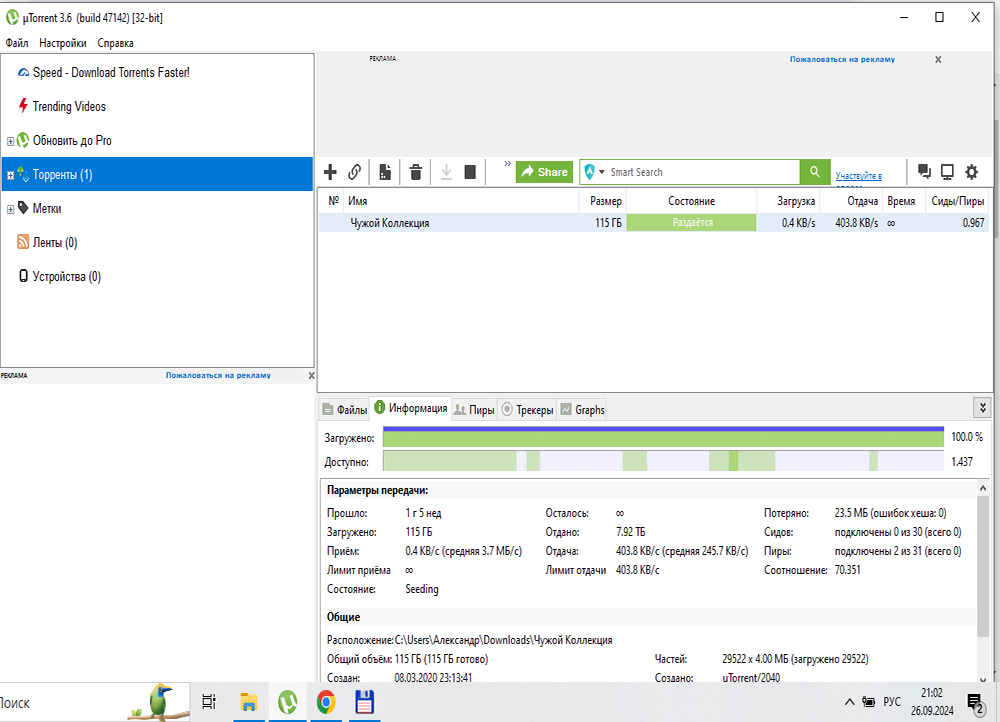Expand the Метки tree node
Image resolution: width=1000 pixels, height=722 pixels.
tap(10, 209)
